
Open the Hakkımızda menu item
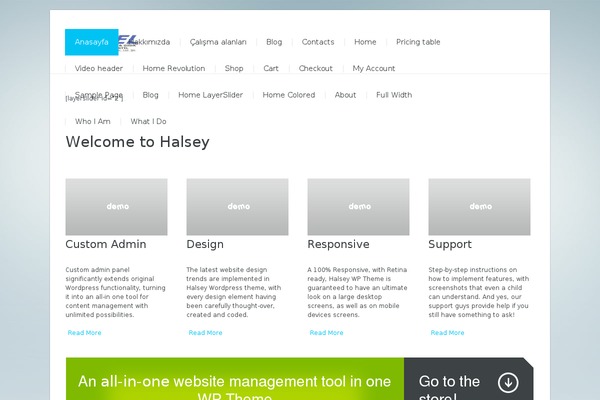(150, 42)
